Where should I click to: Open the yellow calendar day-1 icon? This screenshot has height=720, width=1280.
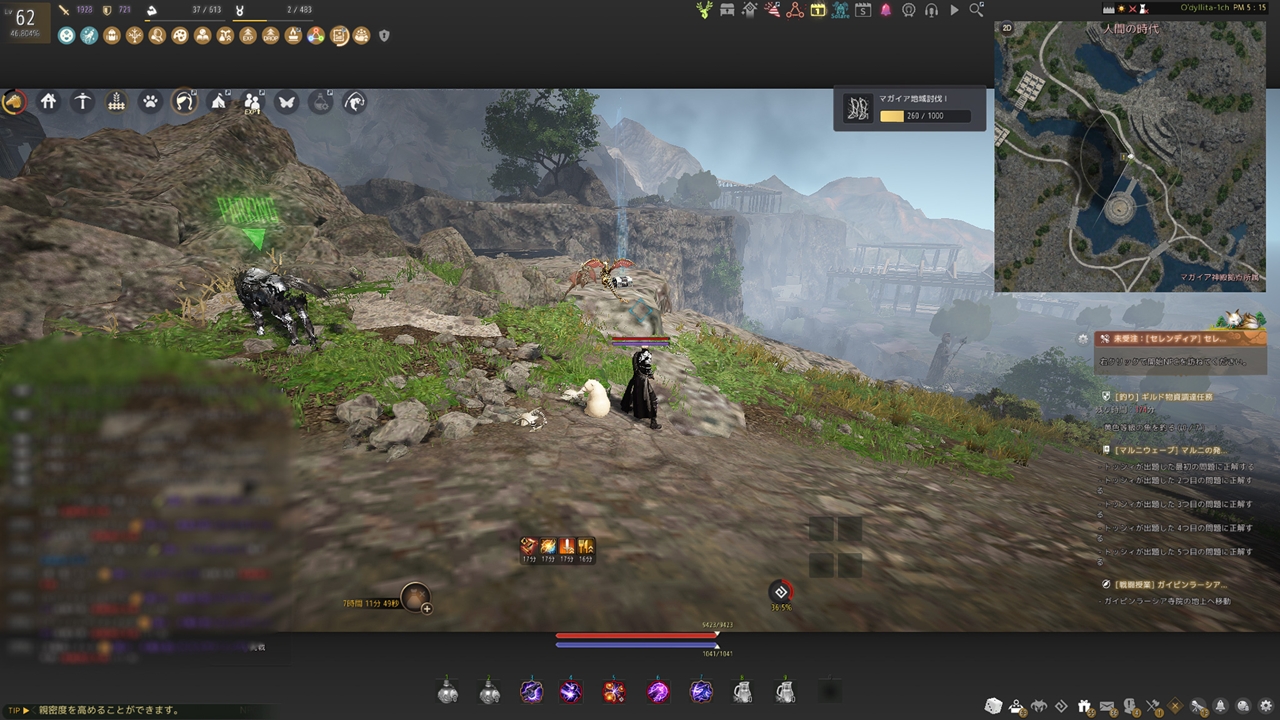818,10
